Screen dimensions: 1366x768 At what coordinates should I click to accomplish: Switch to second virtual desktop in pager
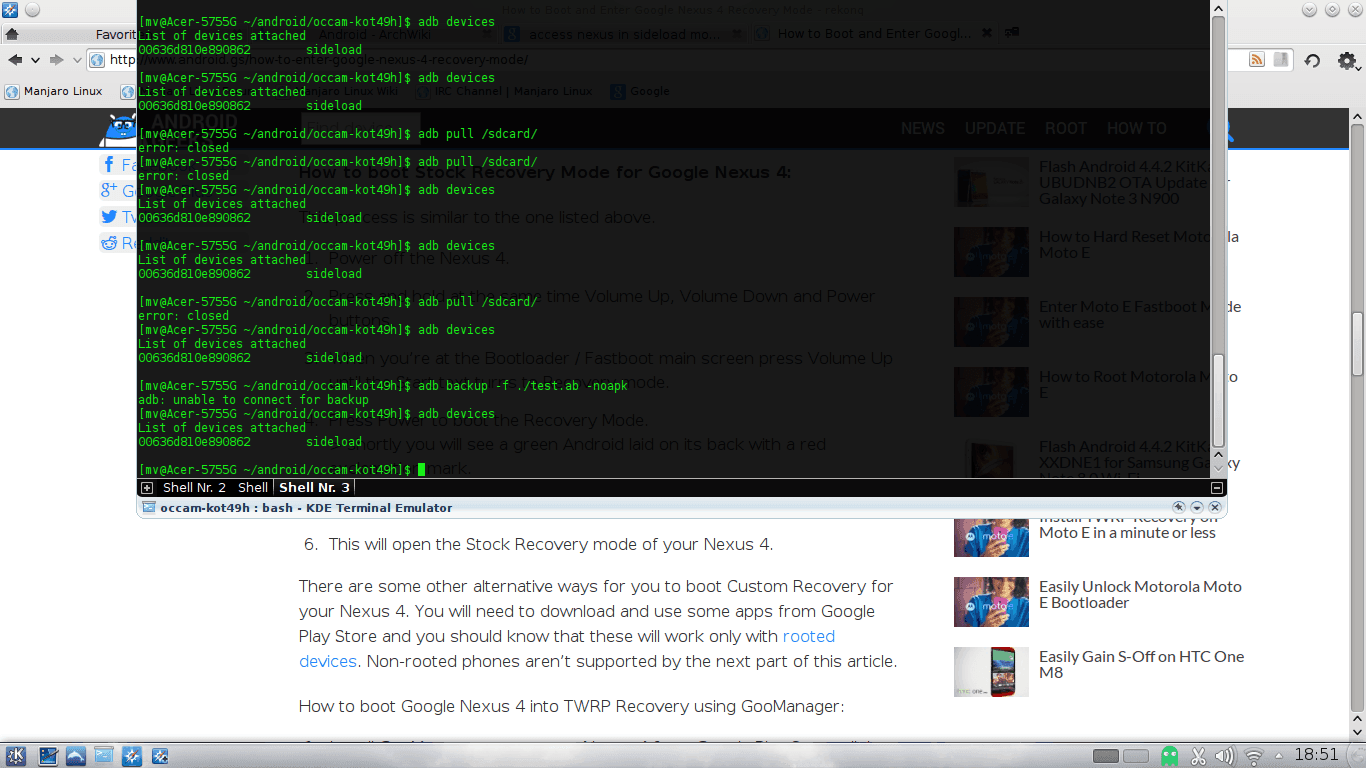1137,756
